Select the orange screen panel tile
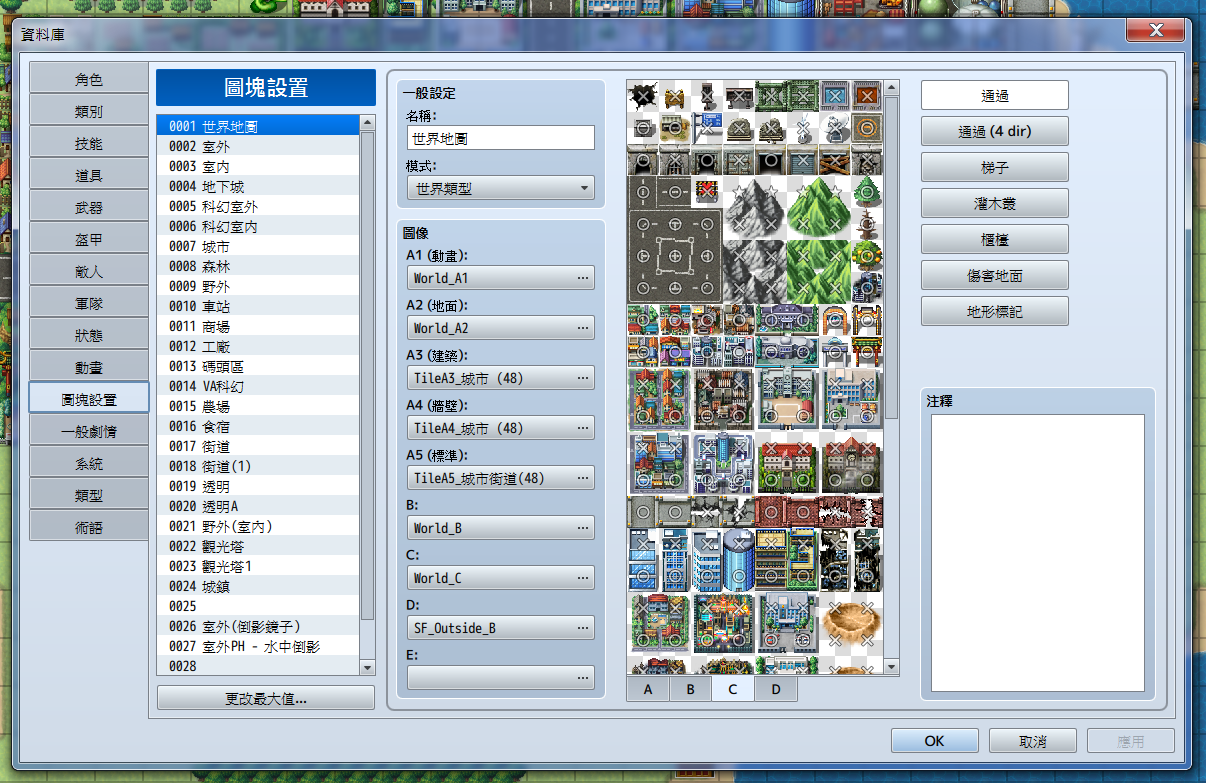Image resolution: width=1206 pixels, height=783 pixels. [x=867, y=96]
